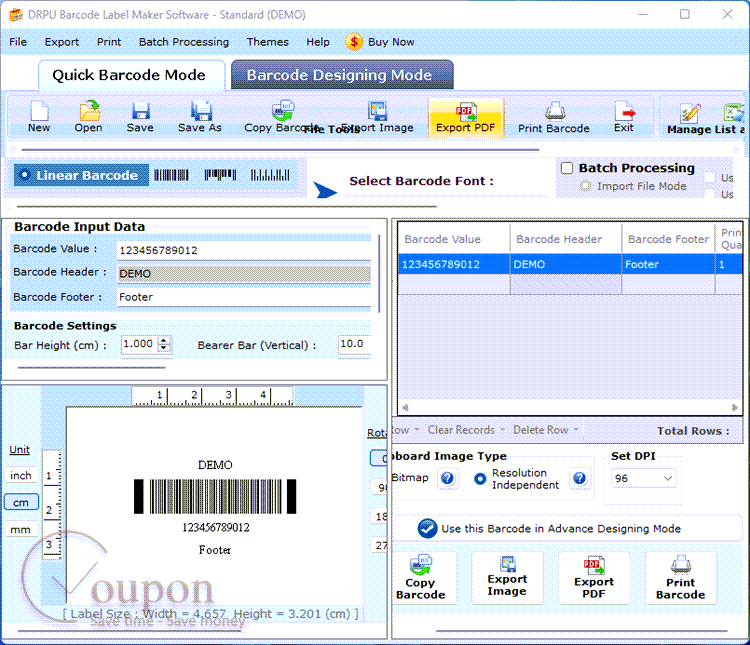Click the New file toolbar icon
Viewport: 750px width, 645px height.
(x=39, y=117)
